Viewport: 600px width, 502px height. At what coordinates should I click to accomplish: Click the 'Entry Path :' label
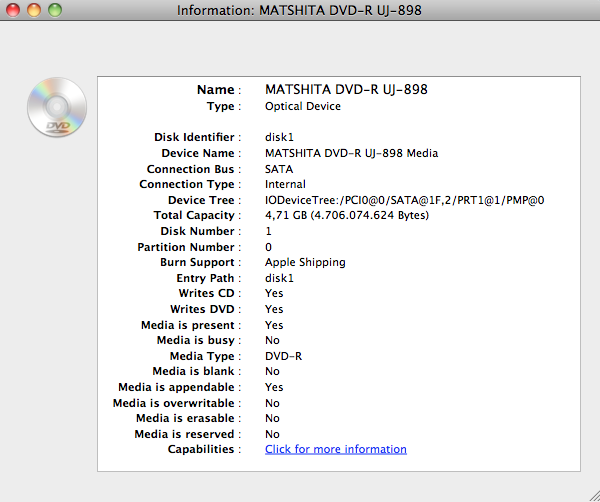209,278
